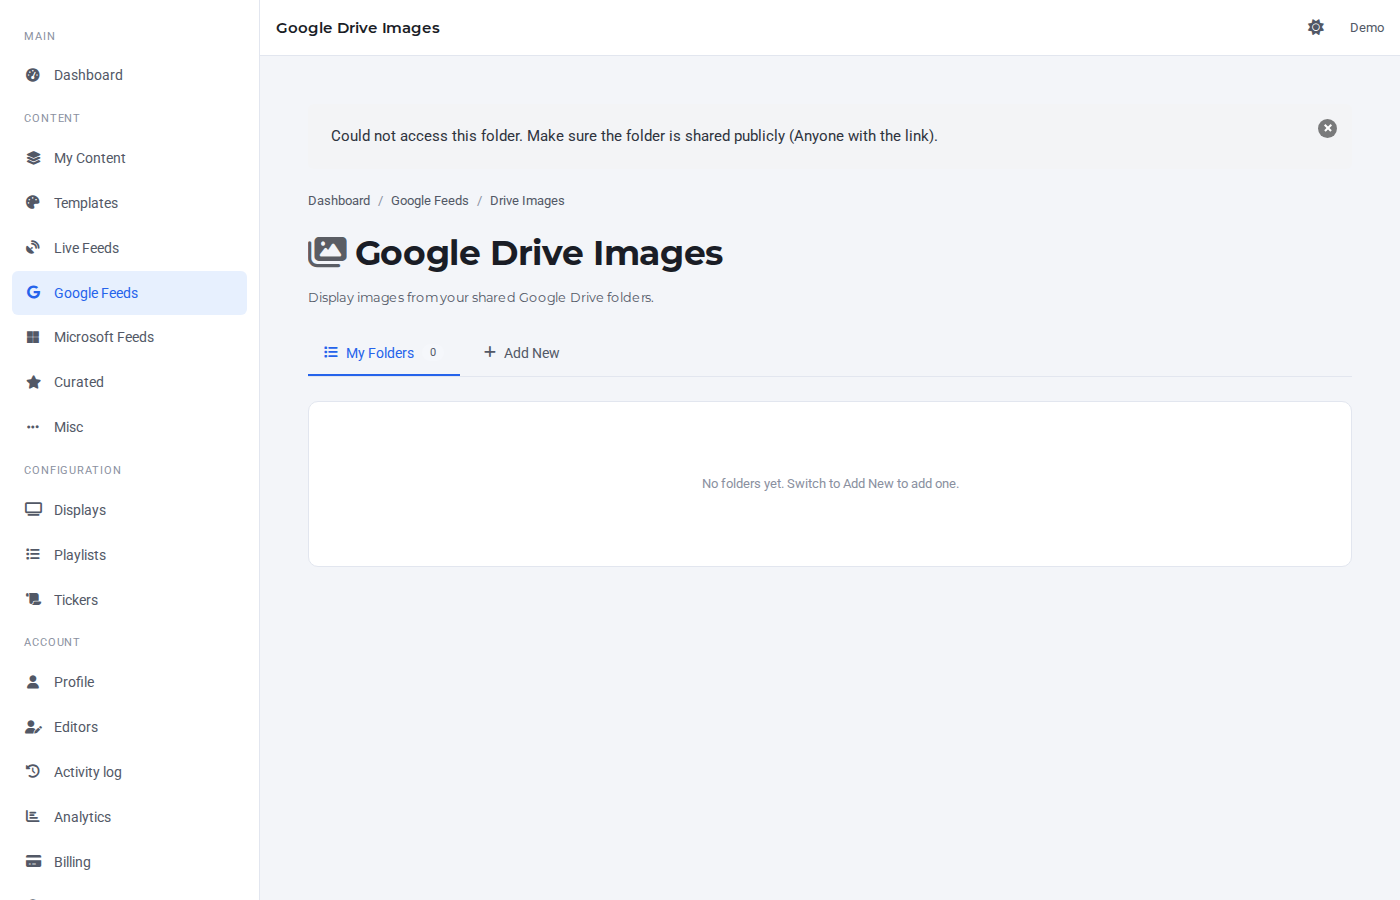The height and width of the screenshot is (900, 1400).
Task: Click the Playlists list icon
Action: click(x=33, y=554)
